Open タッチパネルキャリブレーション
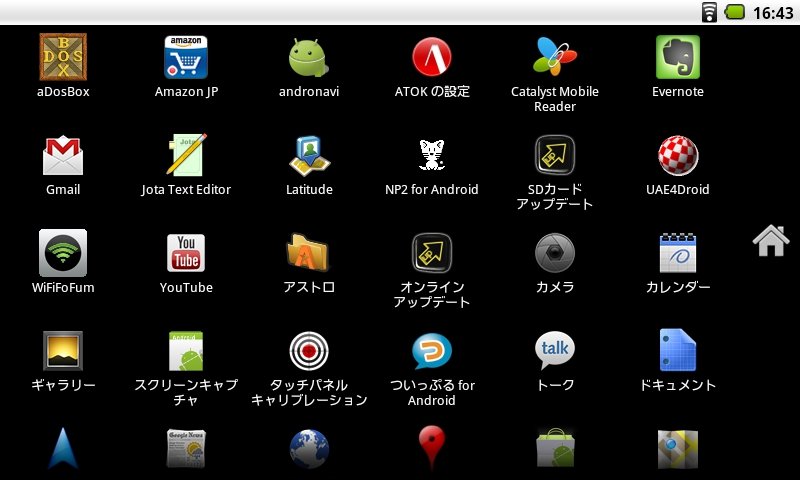 [x=309, y=351]
